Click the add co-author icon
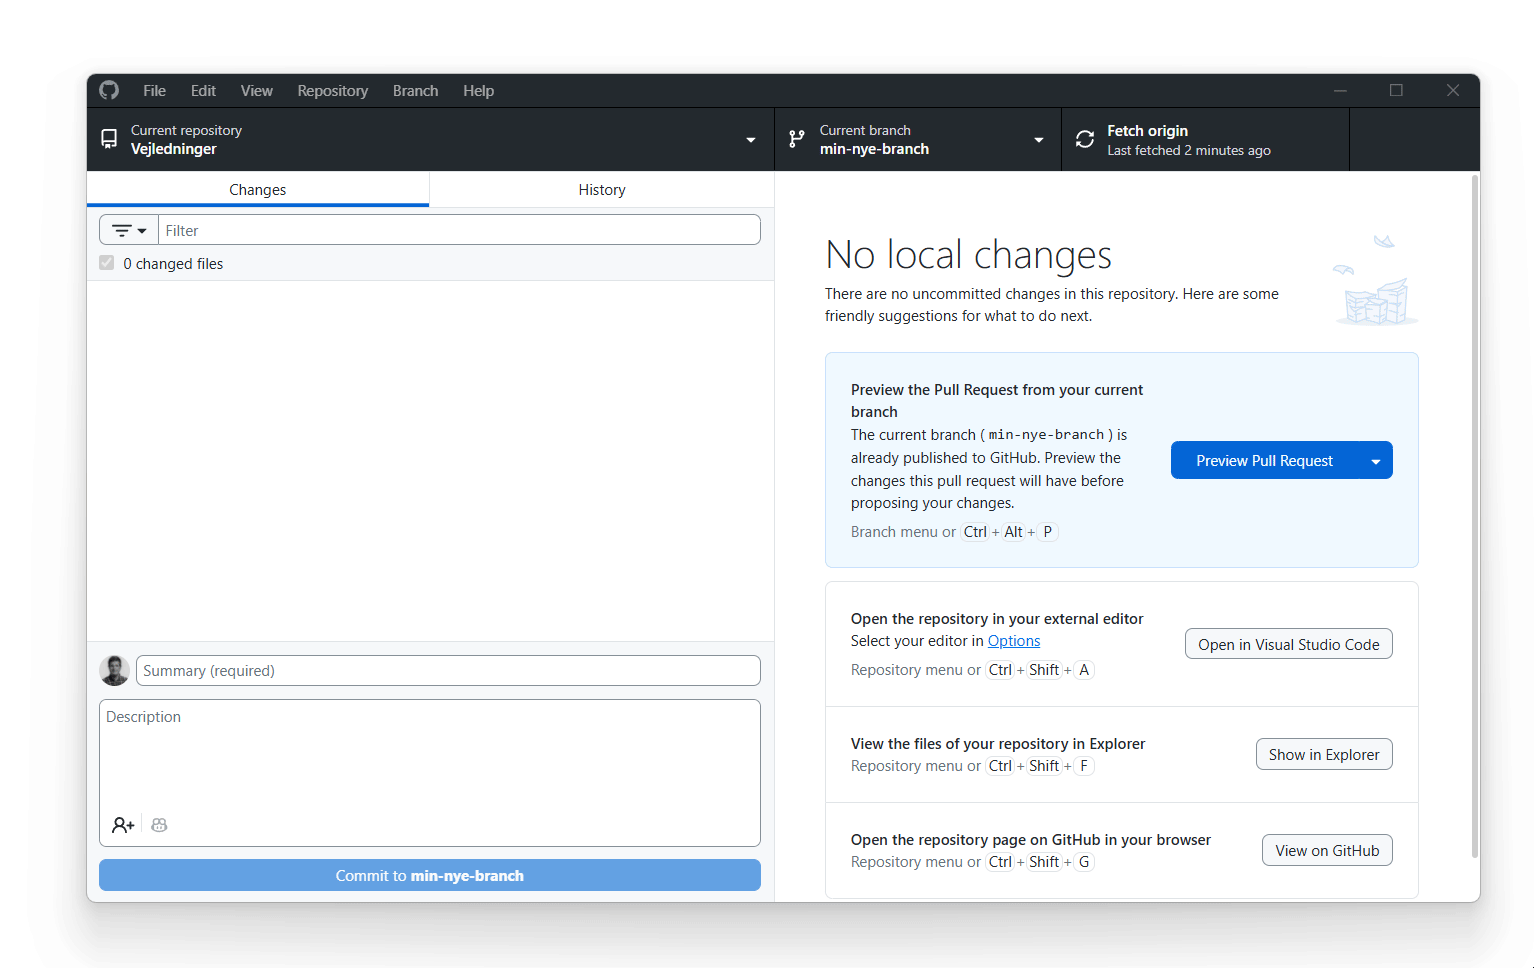 click(122, 824)
